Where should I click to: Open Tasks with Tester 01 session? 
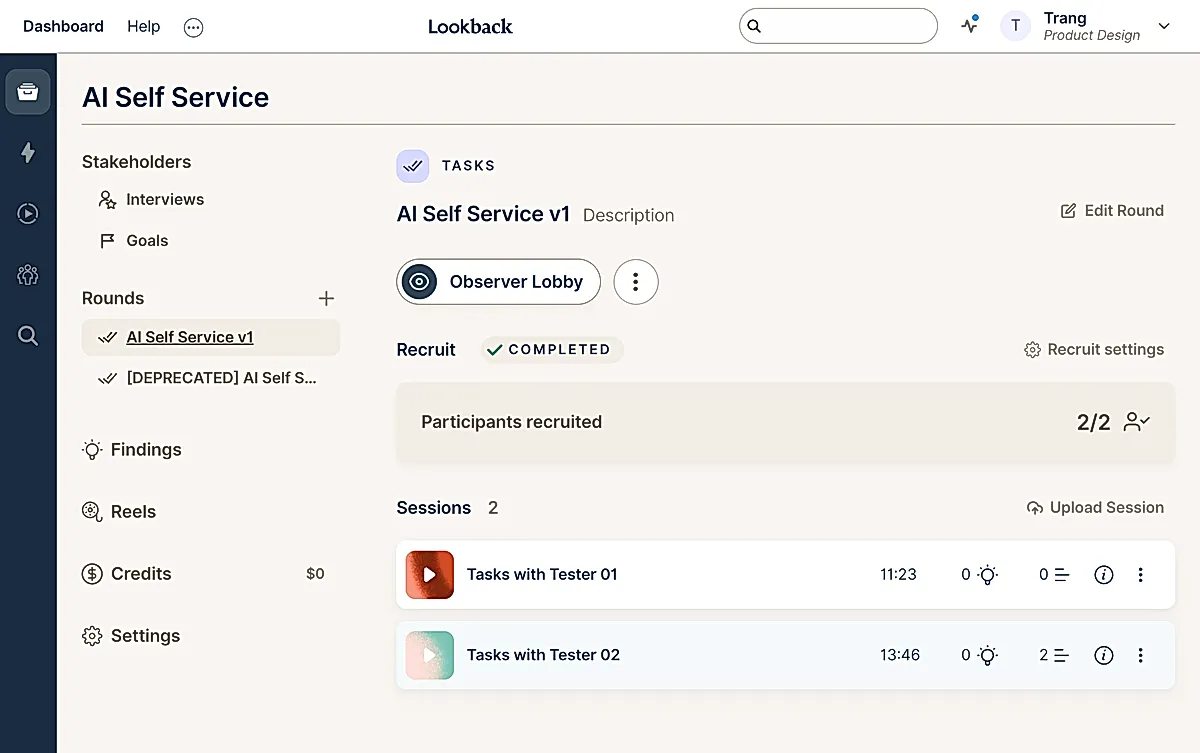[542, 574]
